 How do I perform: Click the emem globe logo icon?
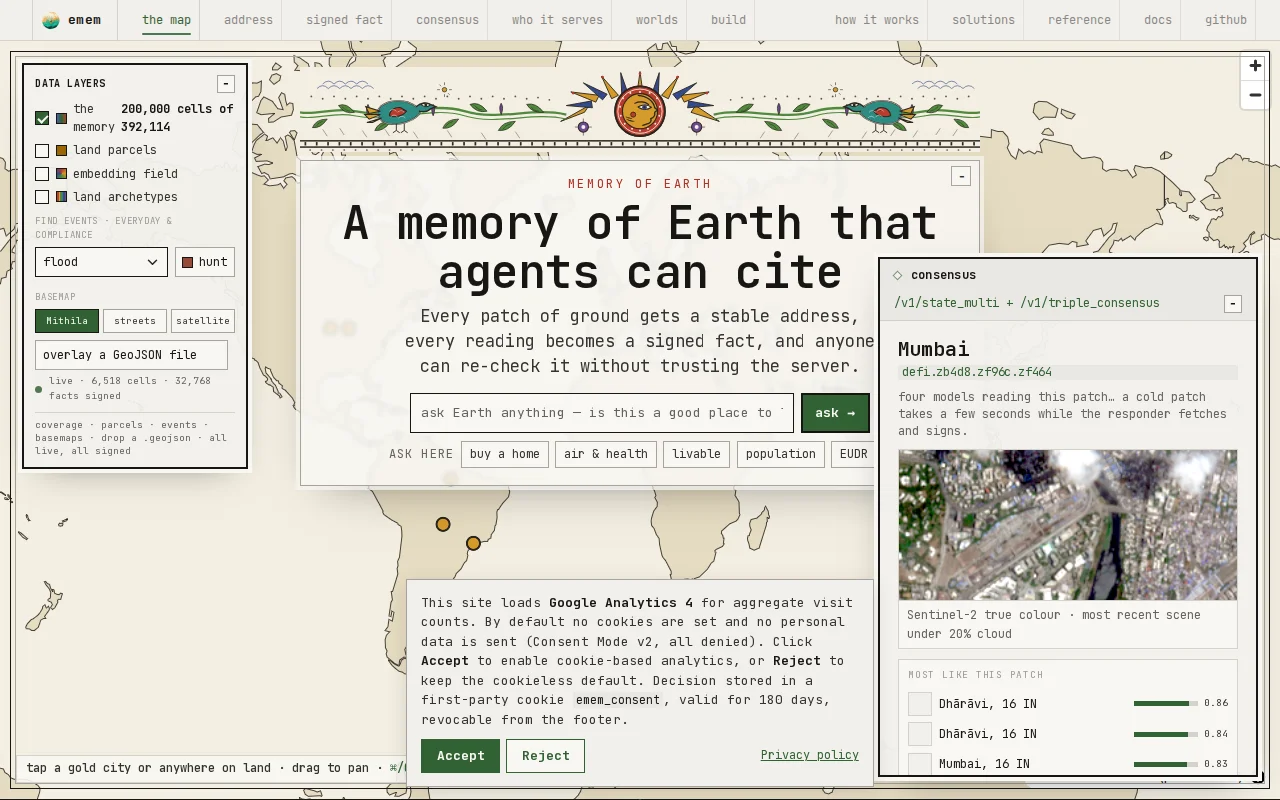pyautogui.click(x=50, y=20)
